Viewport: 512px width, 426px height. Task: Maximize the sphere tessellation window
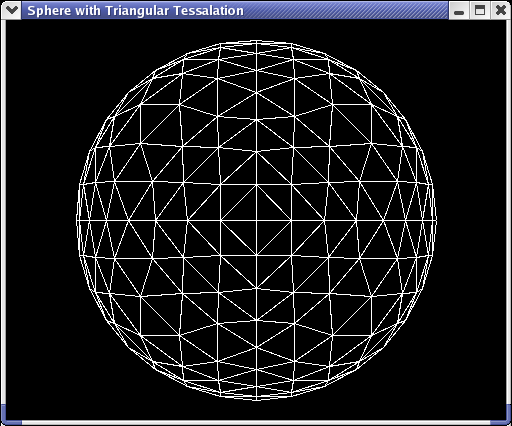[480, 10]
